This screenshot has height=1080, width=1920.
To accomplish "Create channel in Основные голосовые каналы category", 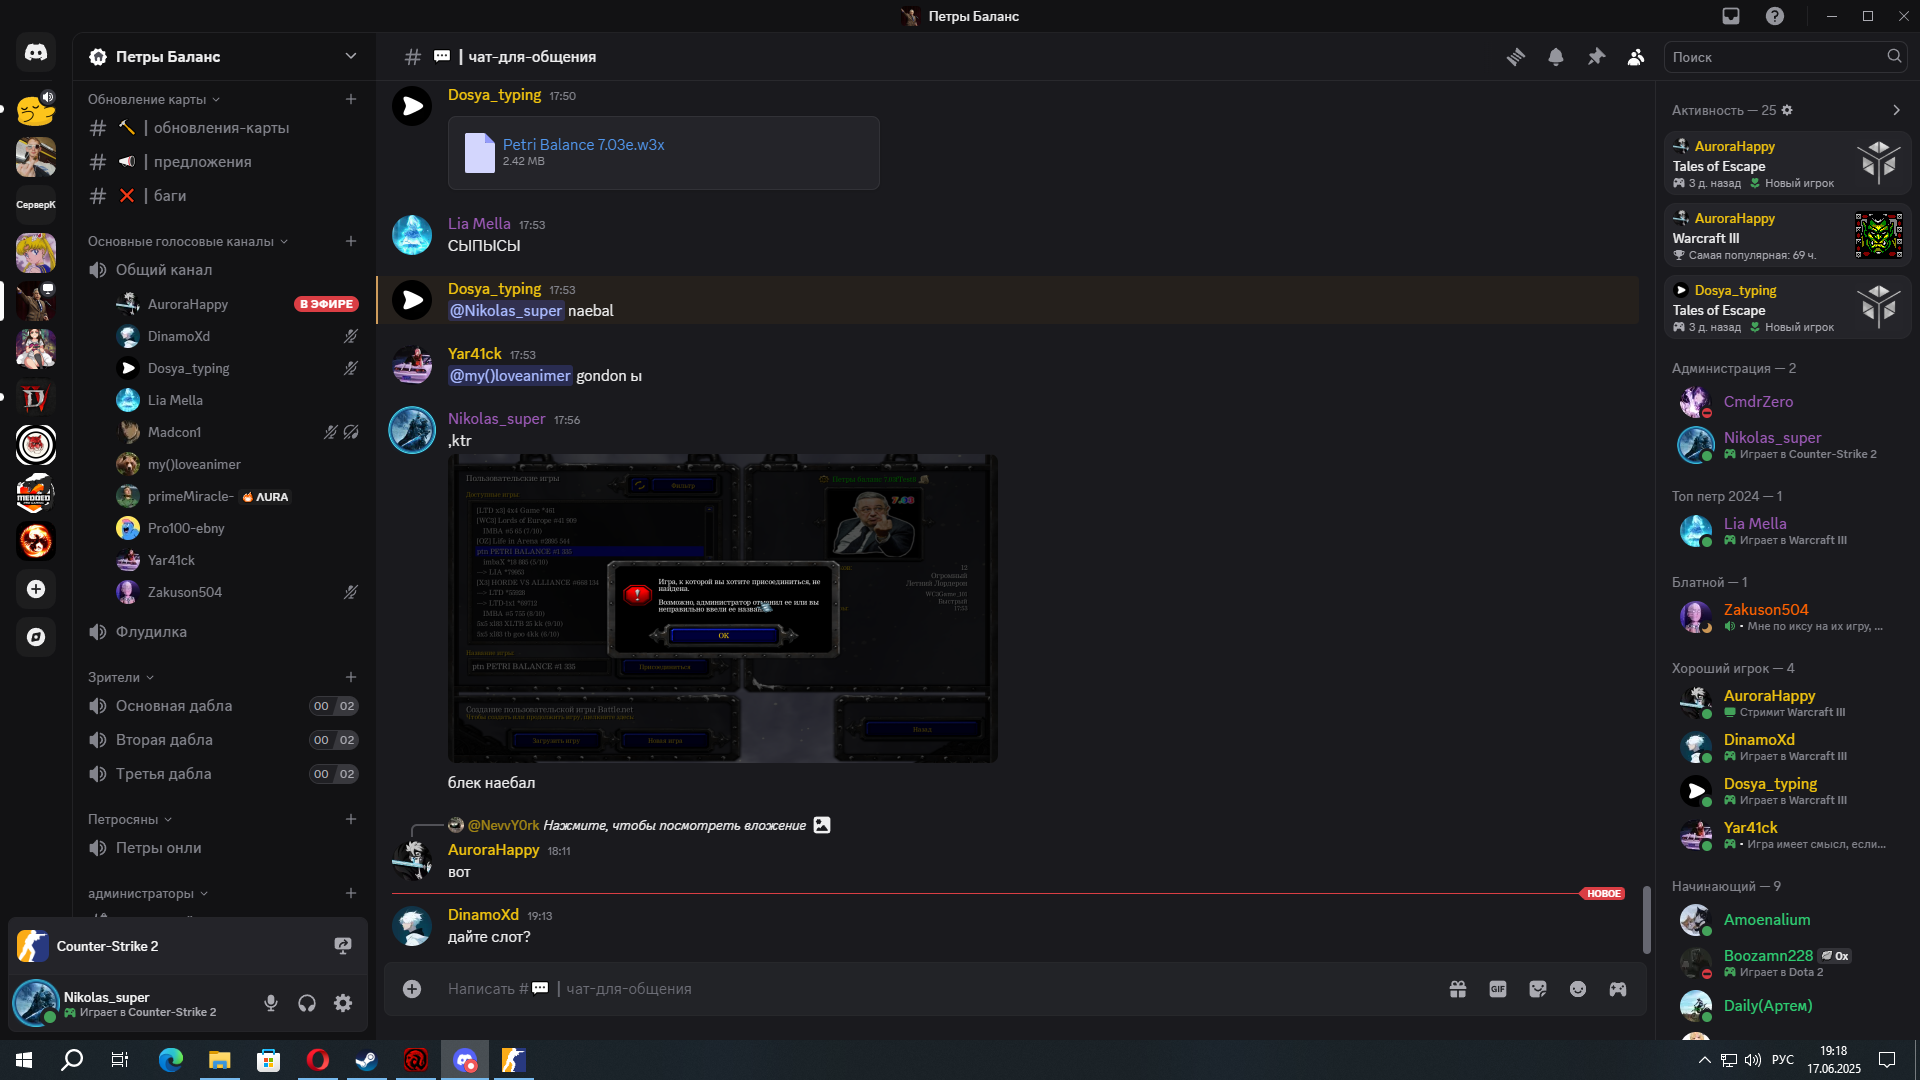I will tap(351, 241).
